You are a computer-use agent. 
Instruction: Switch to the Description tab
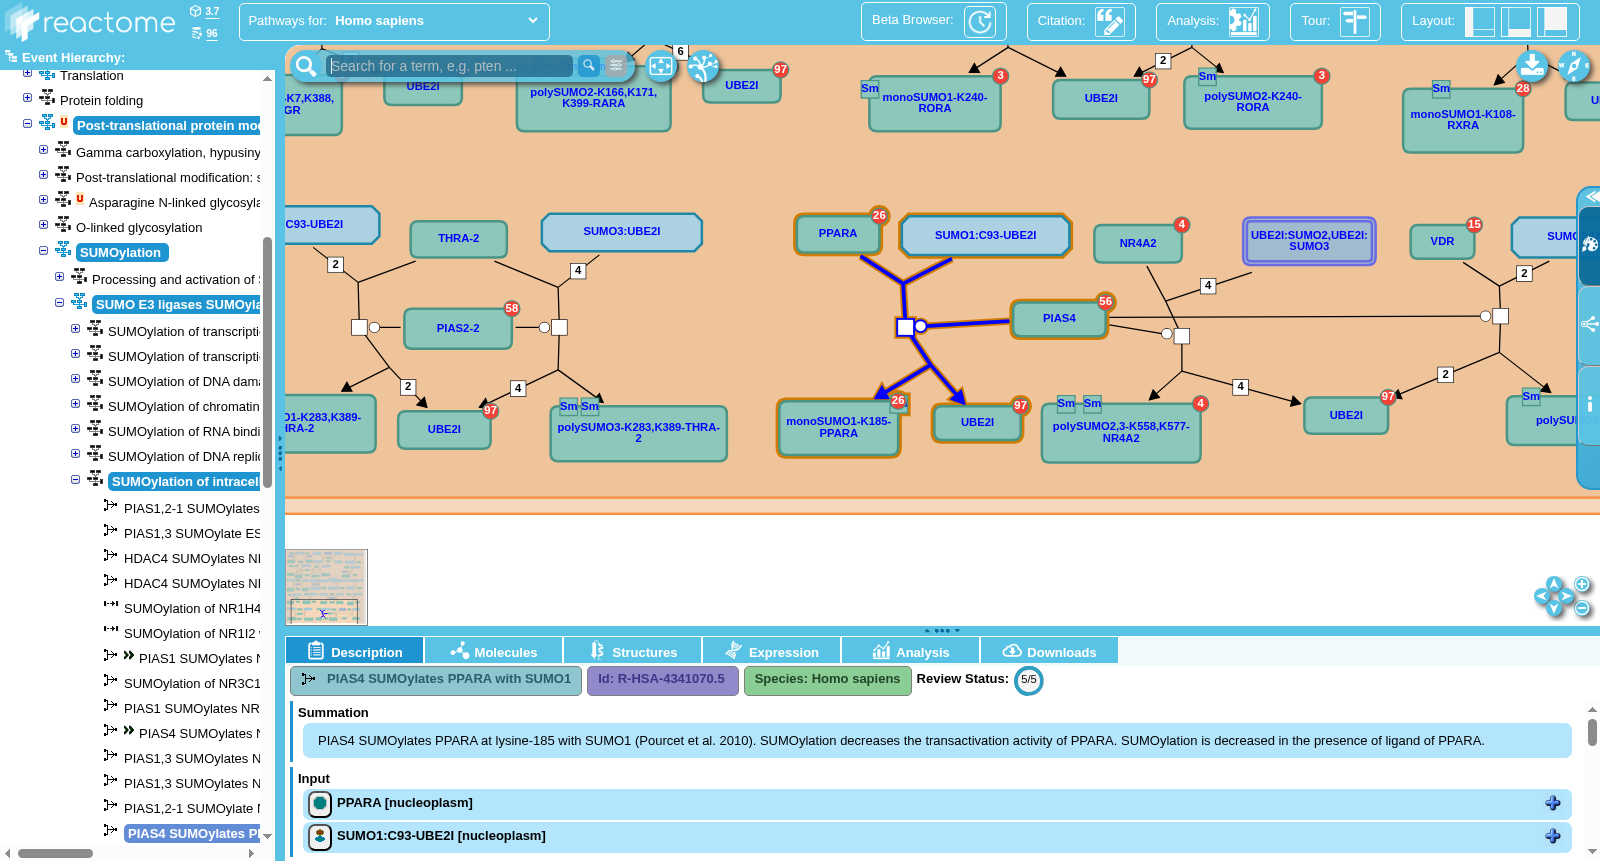pos(354,651)
